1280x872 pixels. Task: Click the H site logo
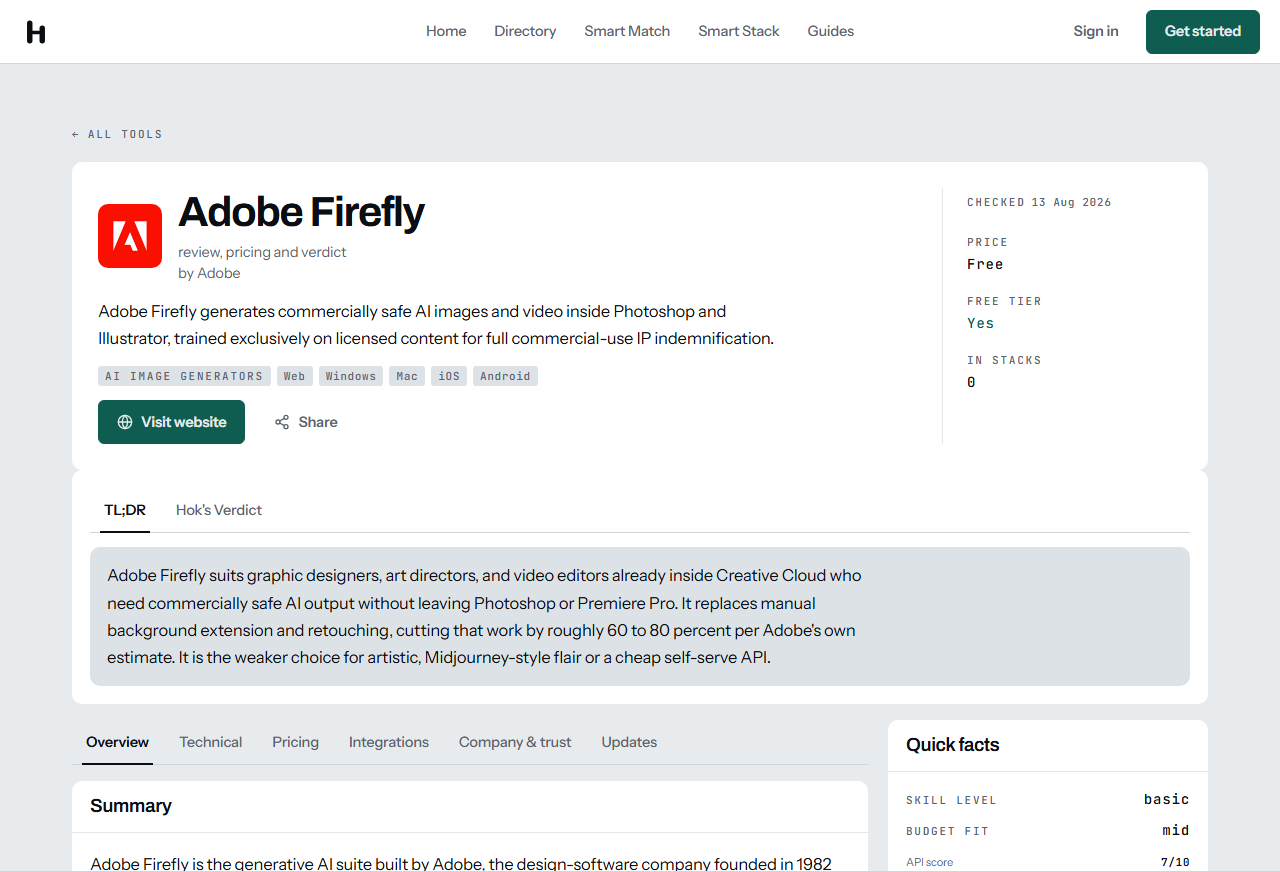point(36,32)
